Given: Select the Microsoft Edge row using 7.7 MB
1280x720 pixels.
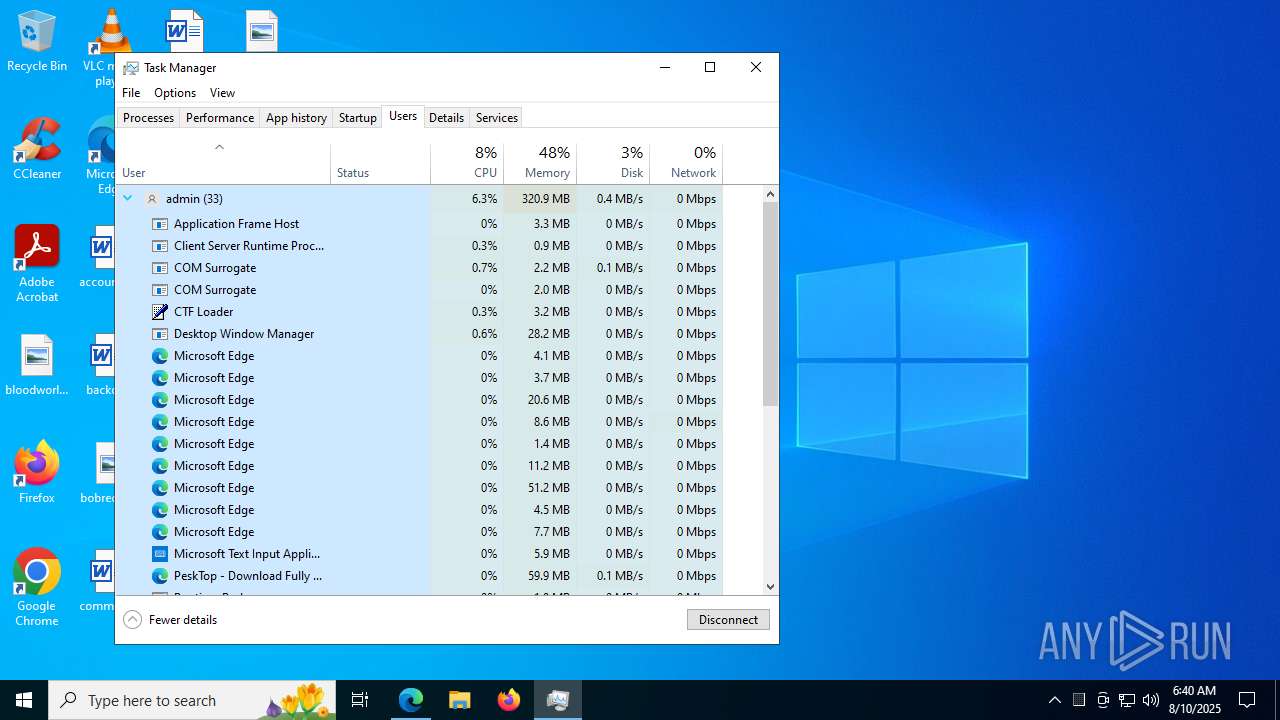Looking at the screenshot, I should coord(419,532).
